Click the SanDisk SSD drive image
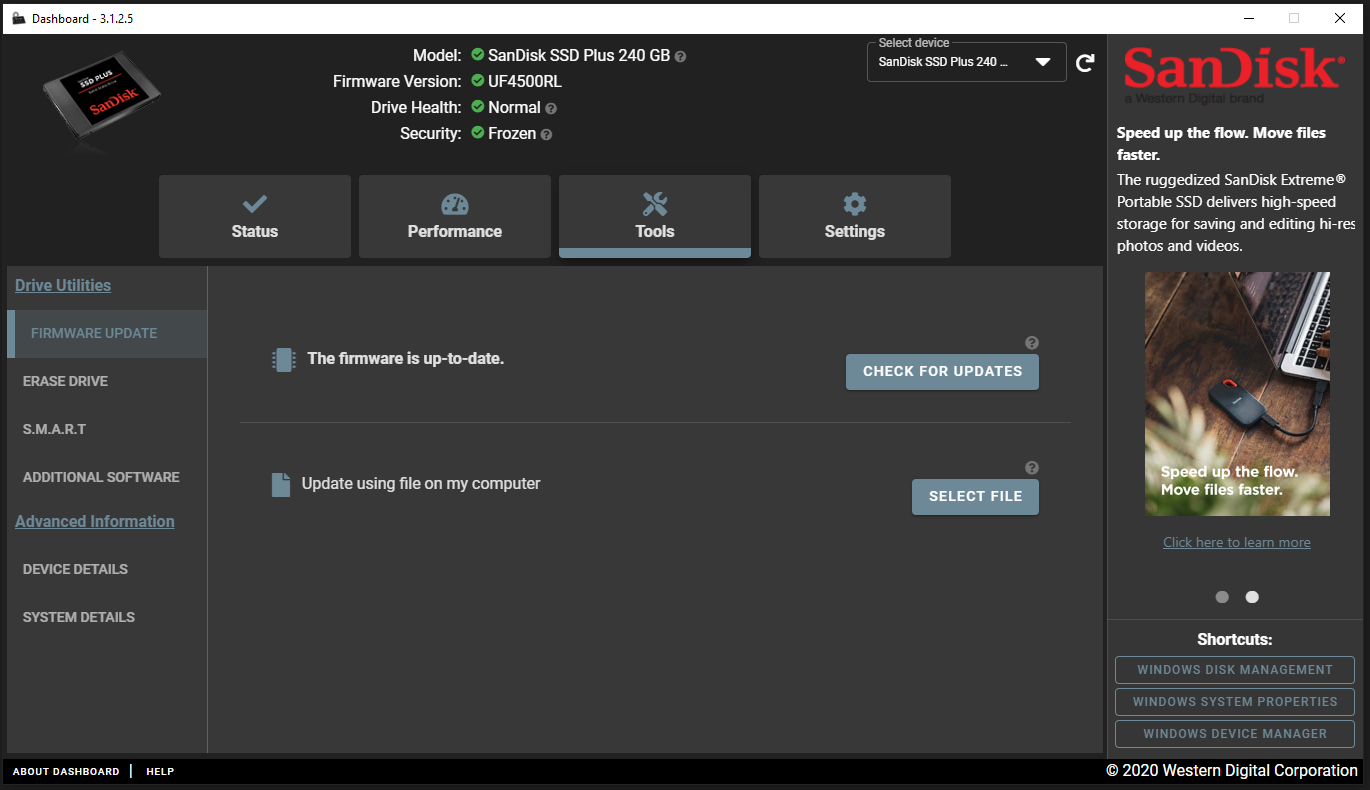This screenshot has width=1370, height=790. [101, 101]
